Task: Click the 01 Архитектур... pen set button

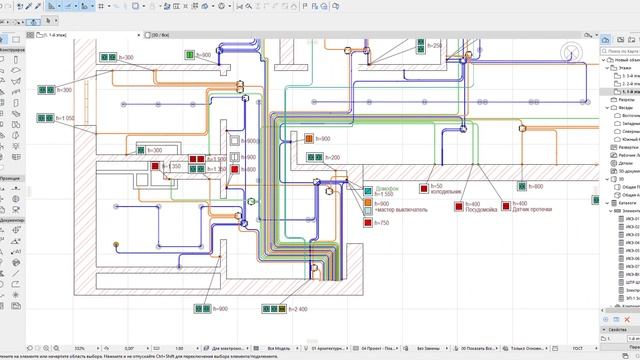Action: coord(328,348)
